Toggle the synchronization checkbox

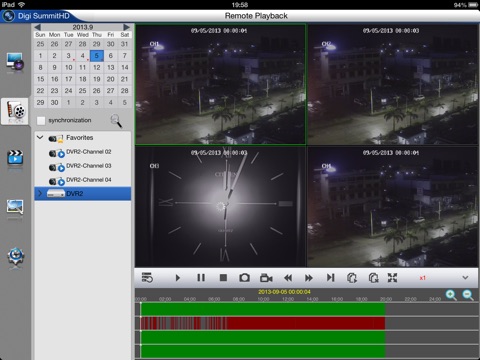click(x=41, y=121)
